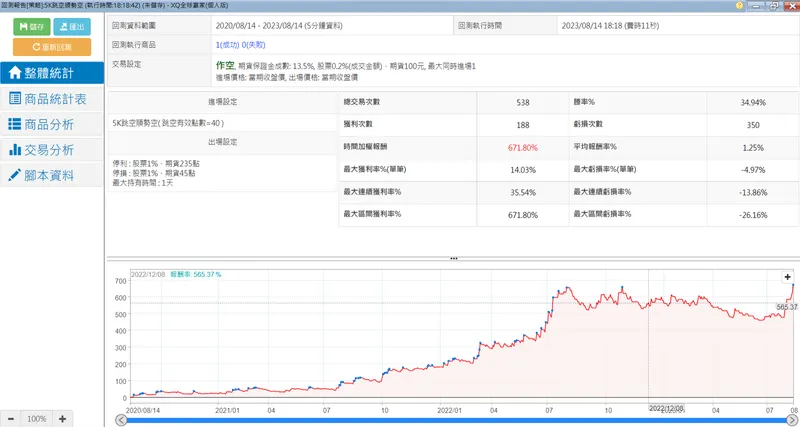
Task: Click the 1(成功) 0(失敗) link
Action: click(x=240, y=45)
